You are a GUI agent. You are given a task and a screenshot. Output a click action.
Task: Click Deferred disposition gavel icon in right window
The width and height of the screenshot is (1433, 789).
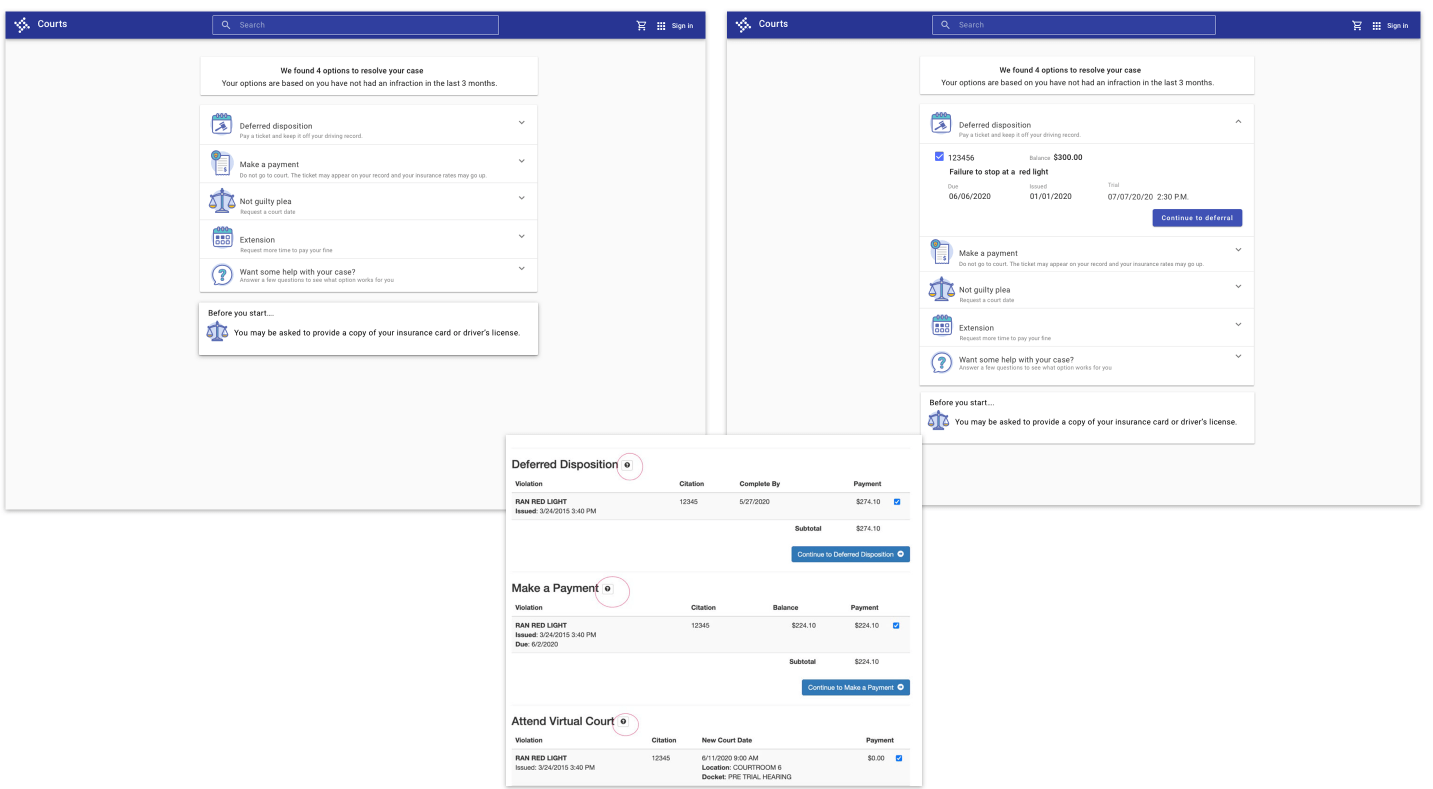point(941,123)
